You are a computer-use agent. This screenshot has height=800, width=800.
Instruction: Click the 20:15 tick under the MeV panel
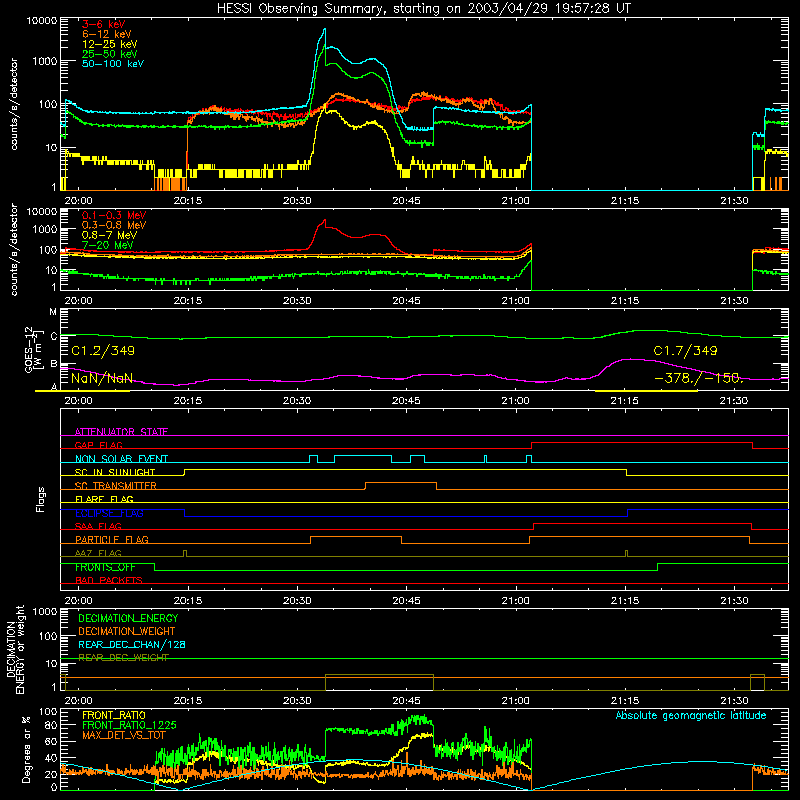tap(188, 301)
